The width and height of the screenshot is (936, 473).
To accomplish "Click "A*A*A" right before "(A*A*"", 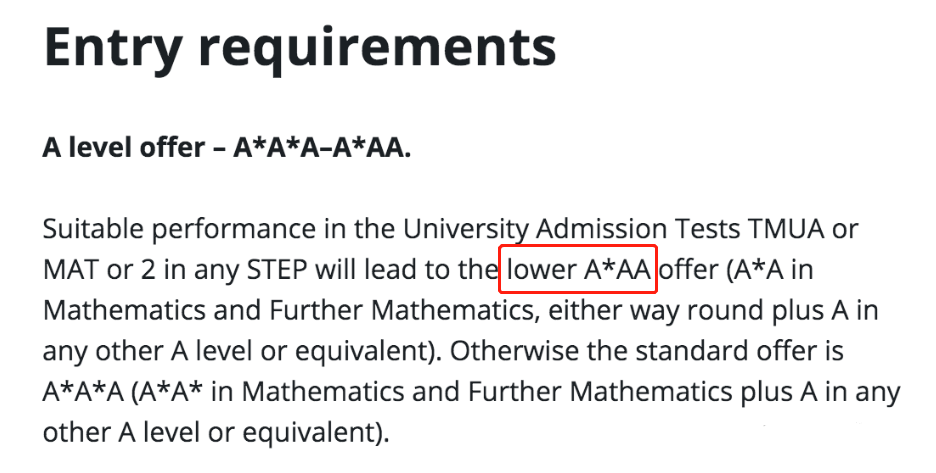I will [x=84, y=392].
